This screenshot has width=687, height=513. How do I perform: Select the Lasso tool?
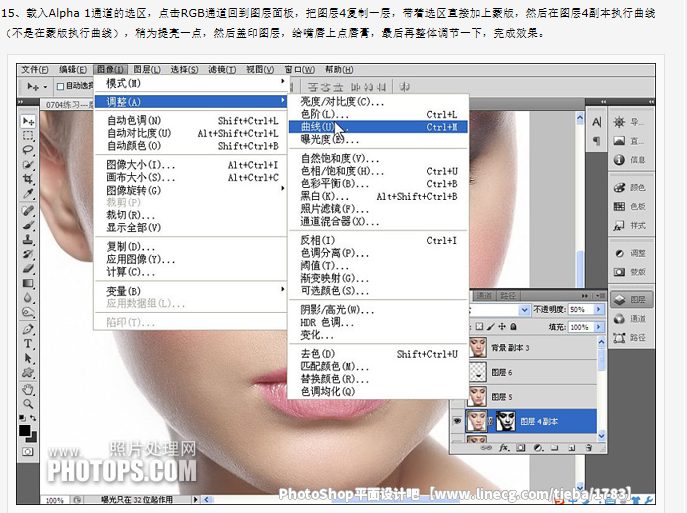coord(28,150)
